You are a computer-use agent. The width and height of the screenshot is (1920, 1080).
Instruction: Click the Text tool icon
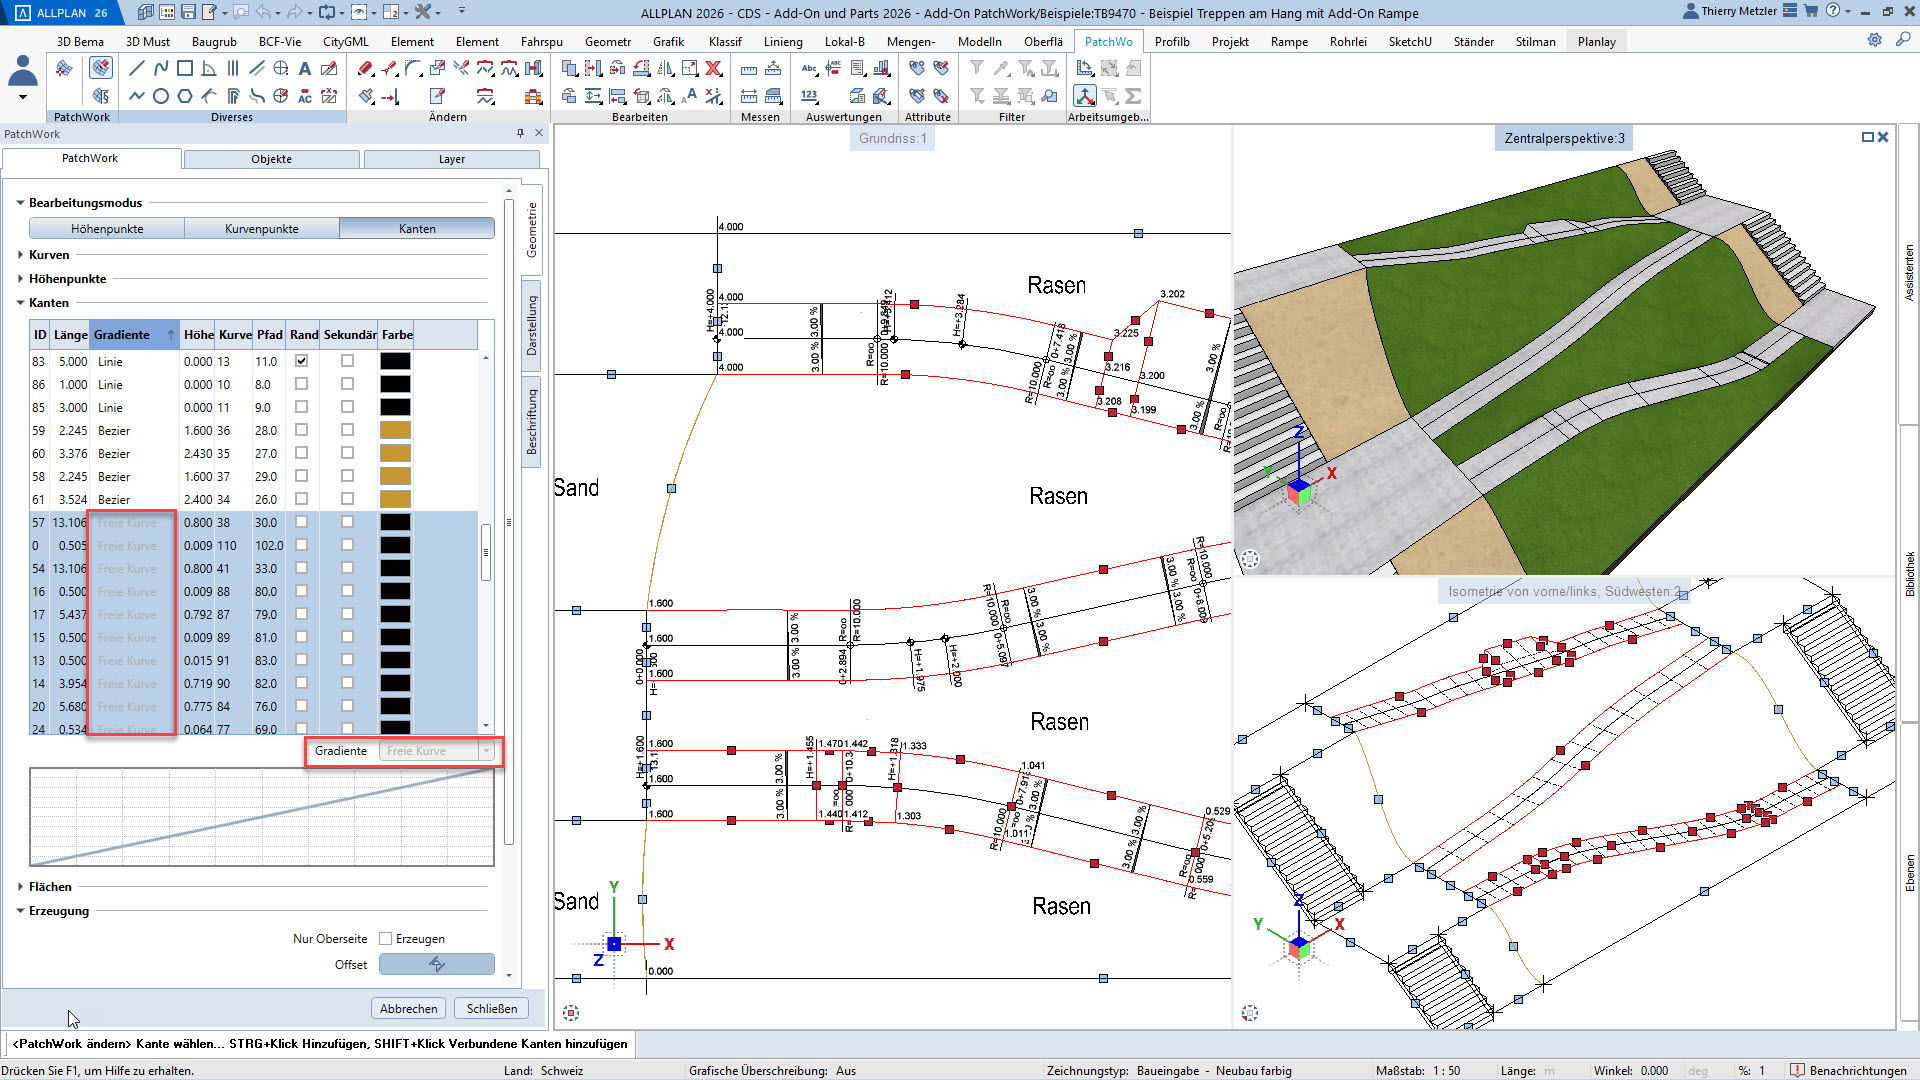point(305,69)
